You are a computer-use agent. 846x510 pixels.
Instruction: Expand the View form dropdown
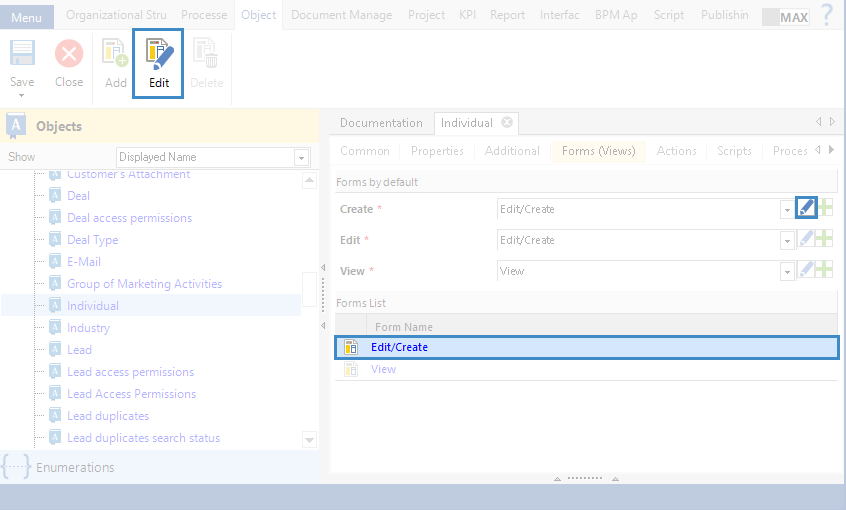tap(786, 271)
